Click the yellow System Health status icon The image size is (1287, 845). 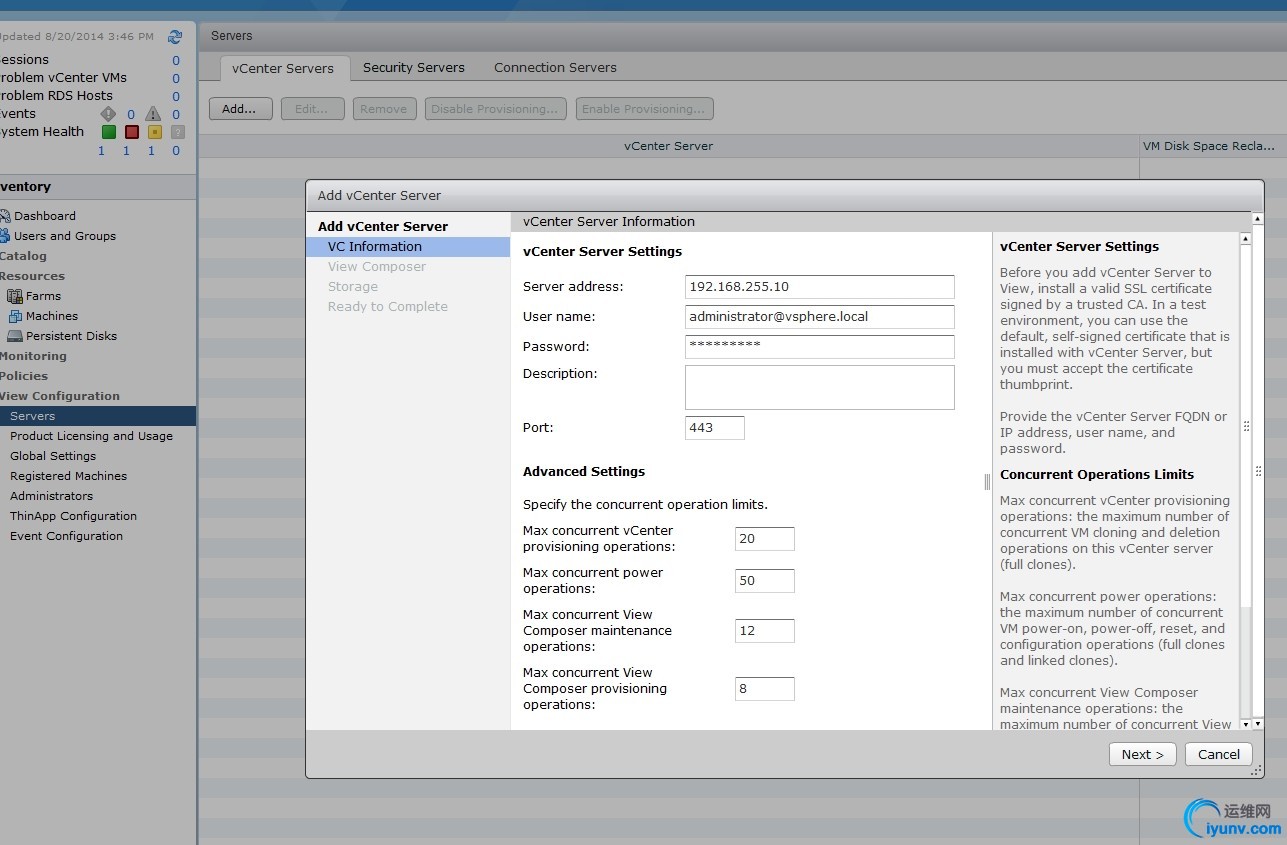click(155, 132)
